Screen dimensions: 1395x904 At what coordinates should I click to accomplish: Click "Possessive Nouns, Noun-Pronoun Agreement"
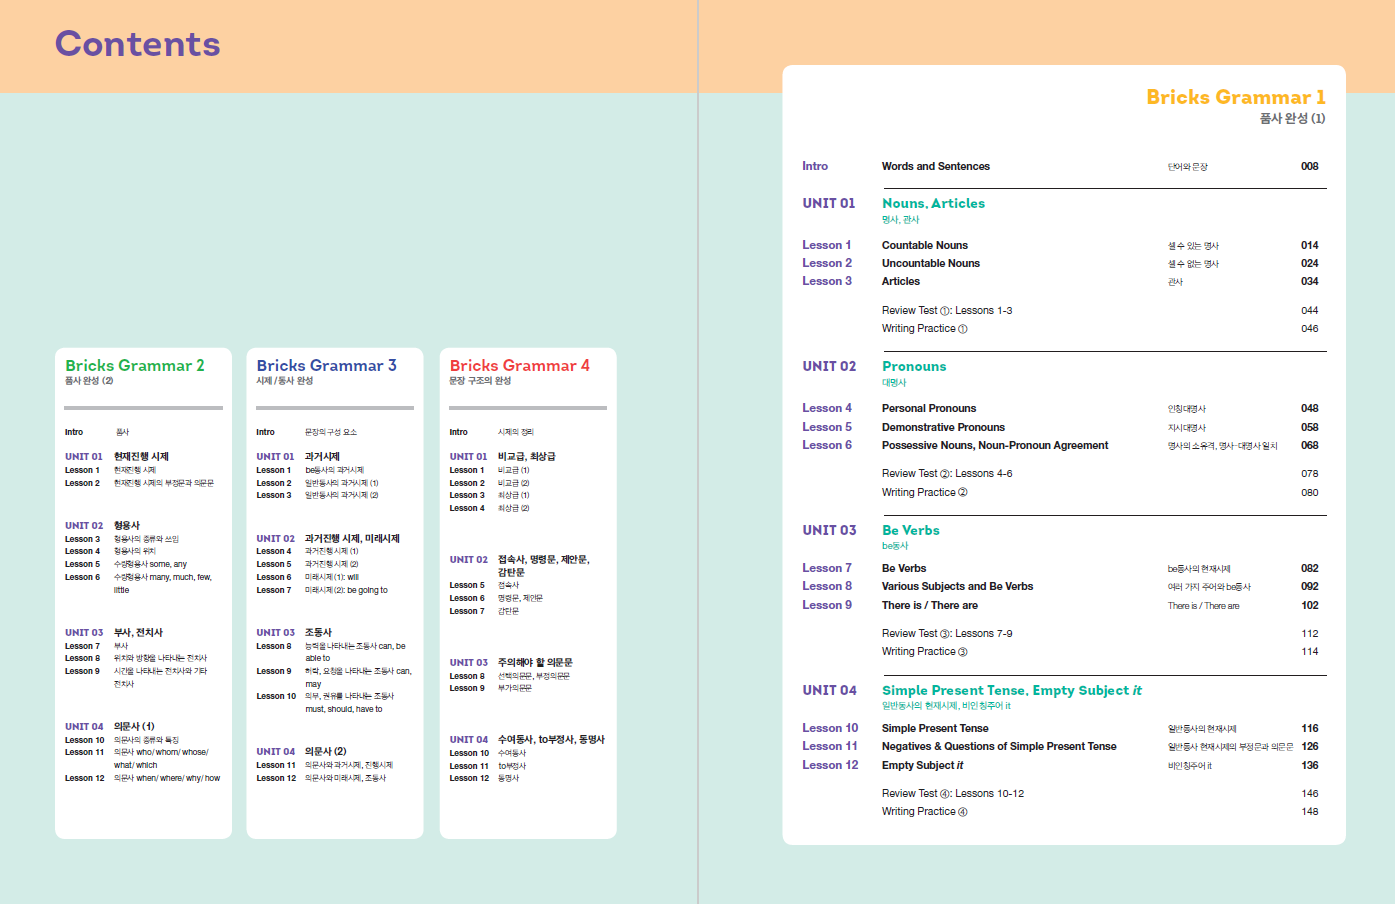[995, 445]
